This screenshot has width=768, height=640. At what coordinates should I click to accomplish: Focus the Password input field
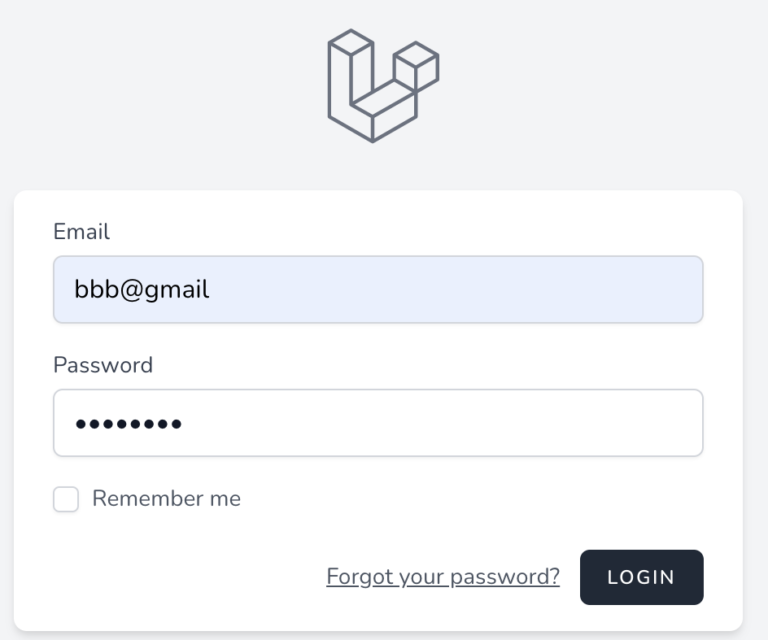click(378, 423)
